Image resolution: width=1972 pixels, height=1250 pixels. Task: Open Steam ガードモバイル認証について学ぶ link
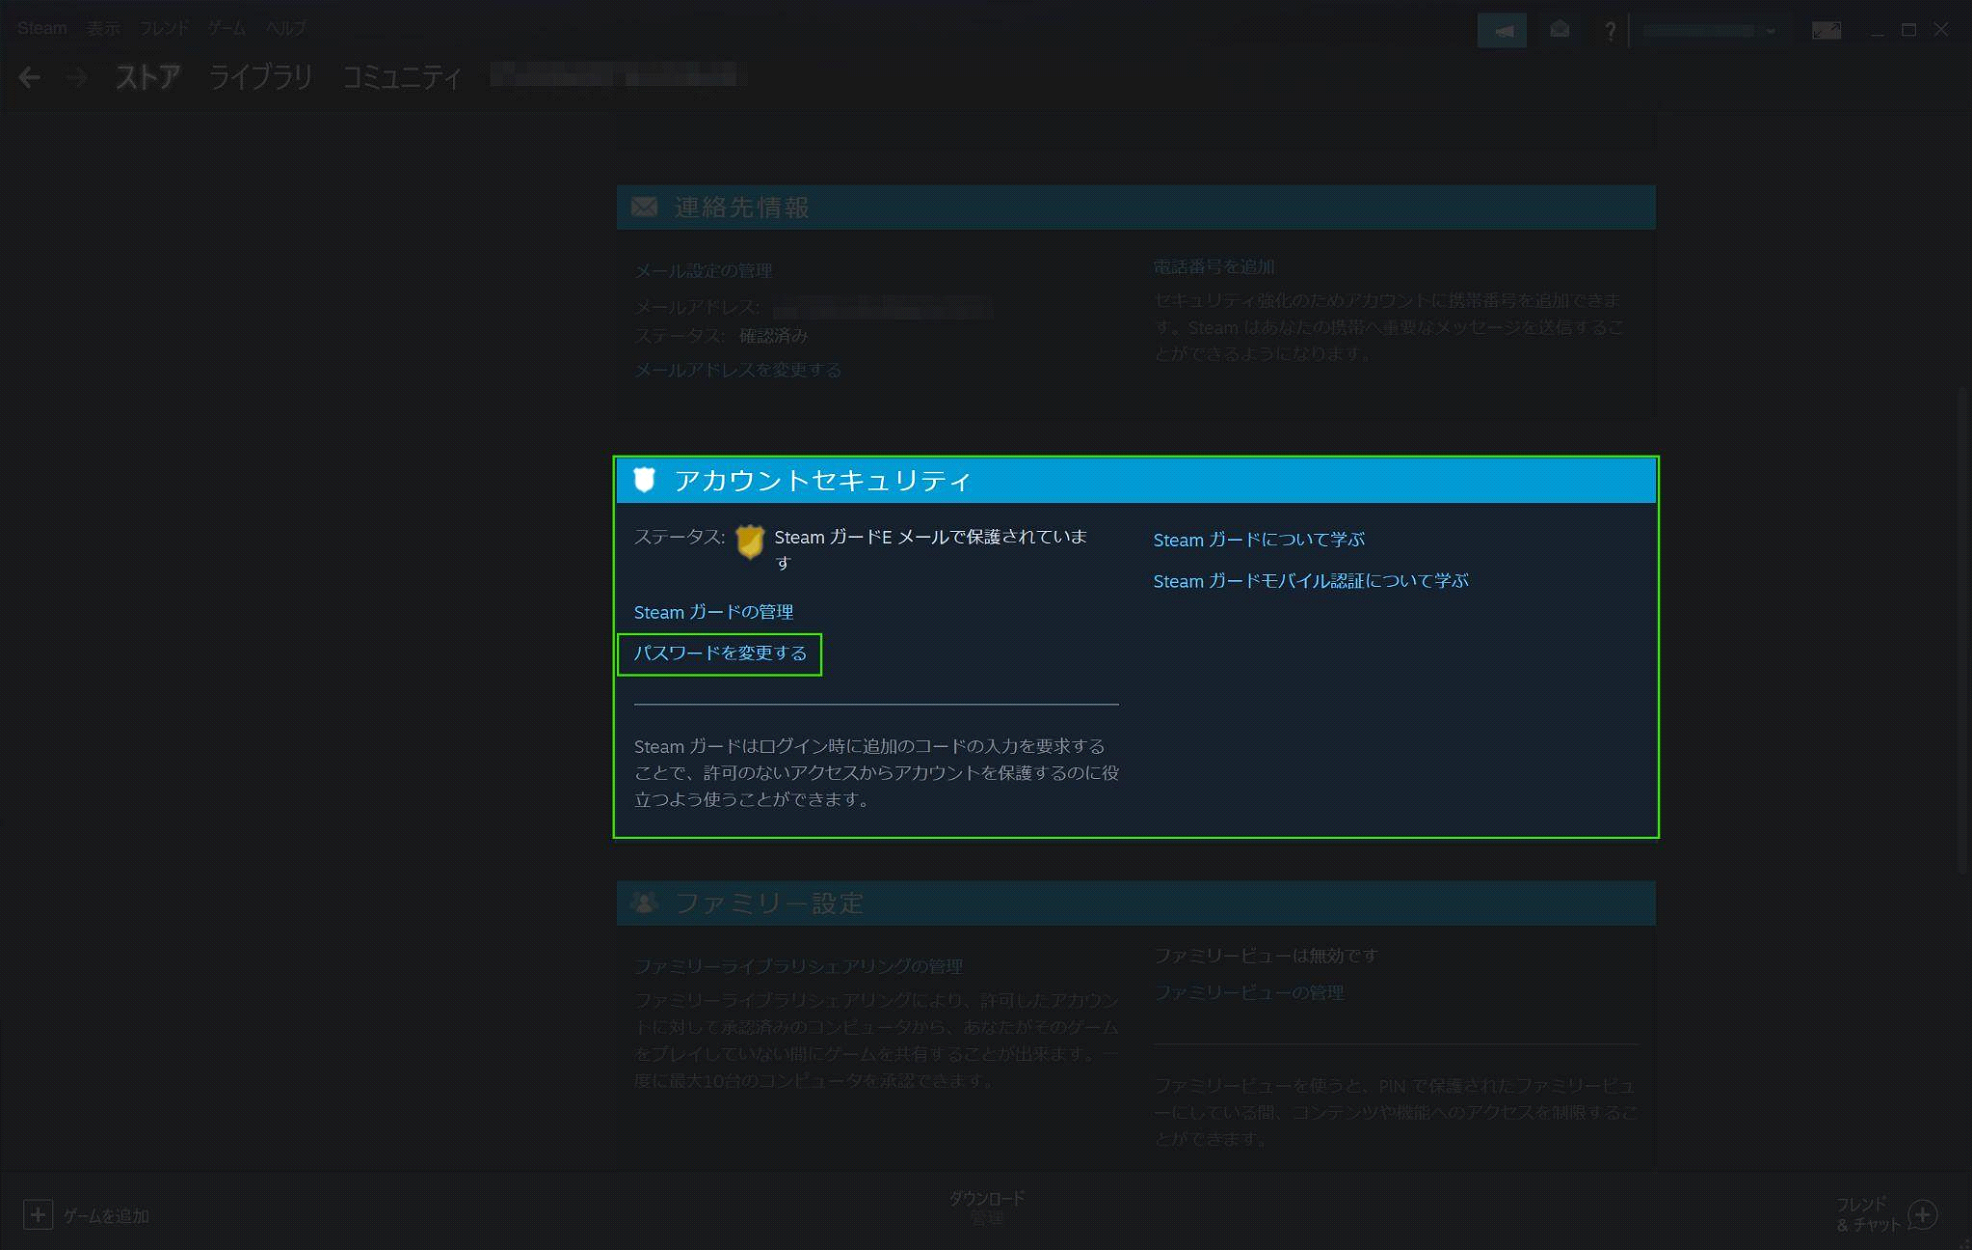pyautogui.click(x=1310, y=581)
